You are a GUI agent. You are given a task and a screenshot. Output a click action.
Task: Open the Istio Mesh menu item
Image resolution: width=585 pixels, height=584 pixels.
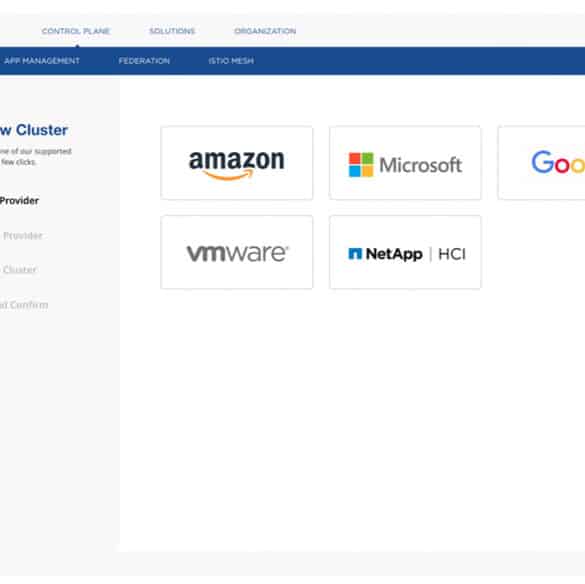pyautogui.click(x=231, y=61)
